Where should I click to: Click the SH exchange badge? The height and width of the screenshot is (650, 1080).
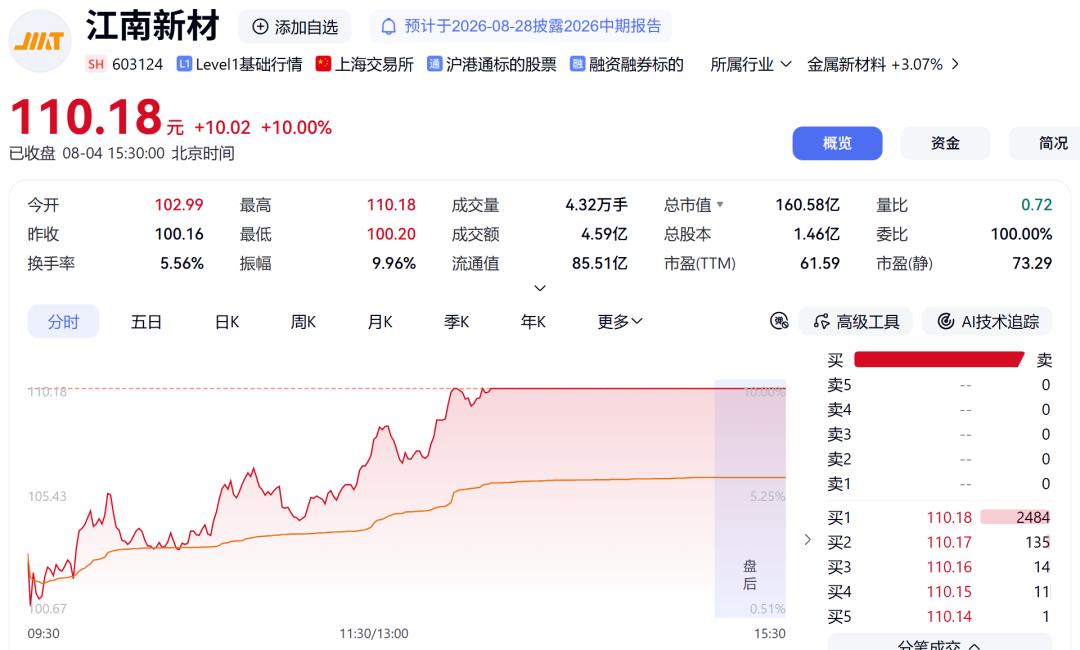point(96,64)
